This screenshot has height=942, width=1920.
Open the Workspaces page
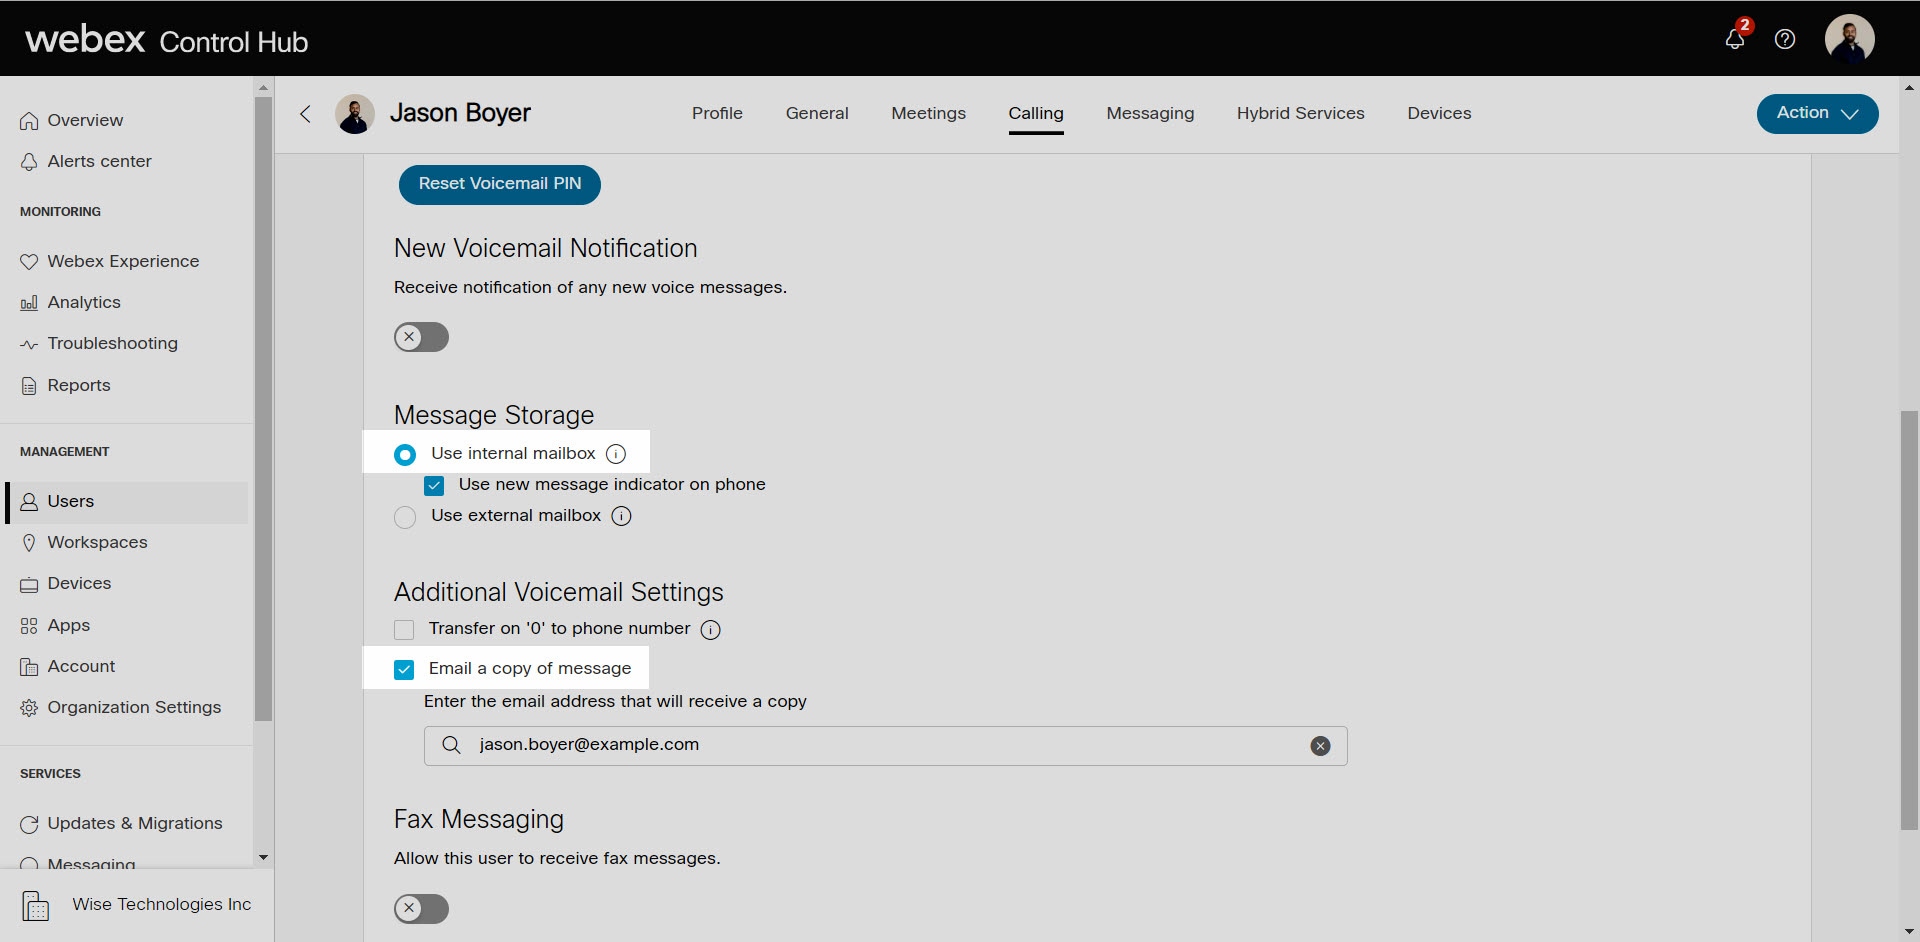coord(97,542)
